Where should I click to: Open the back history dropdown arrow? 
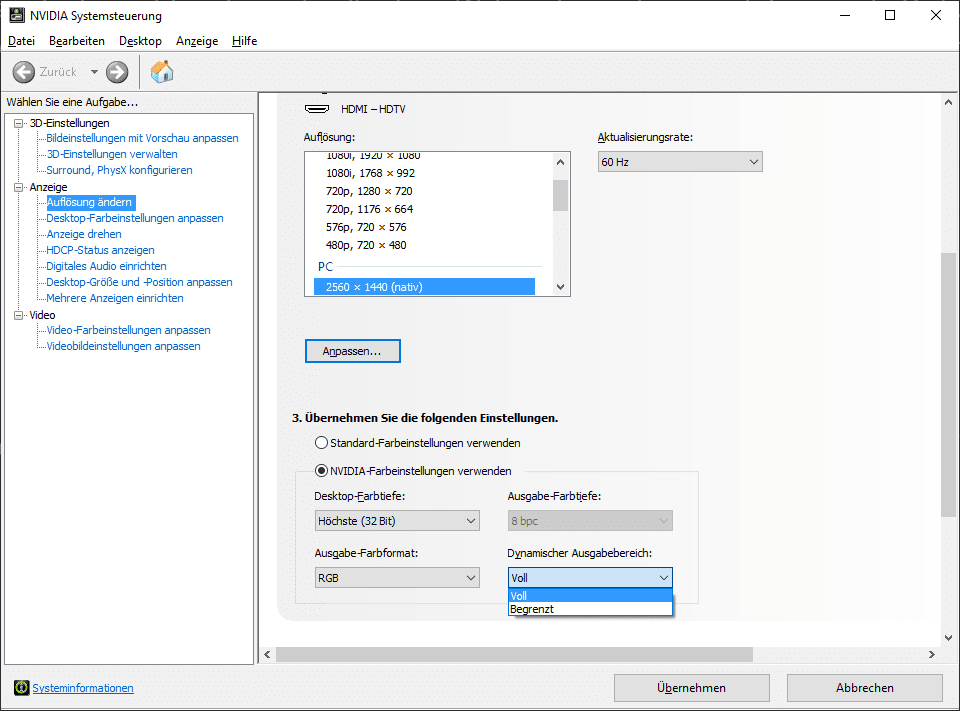94,72
